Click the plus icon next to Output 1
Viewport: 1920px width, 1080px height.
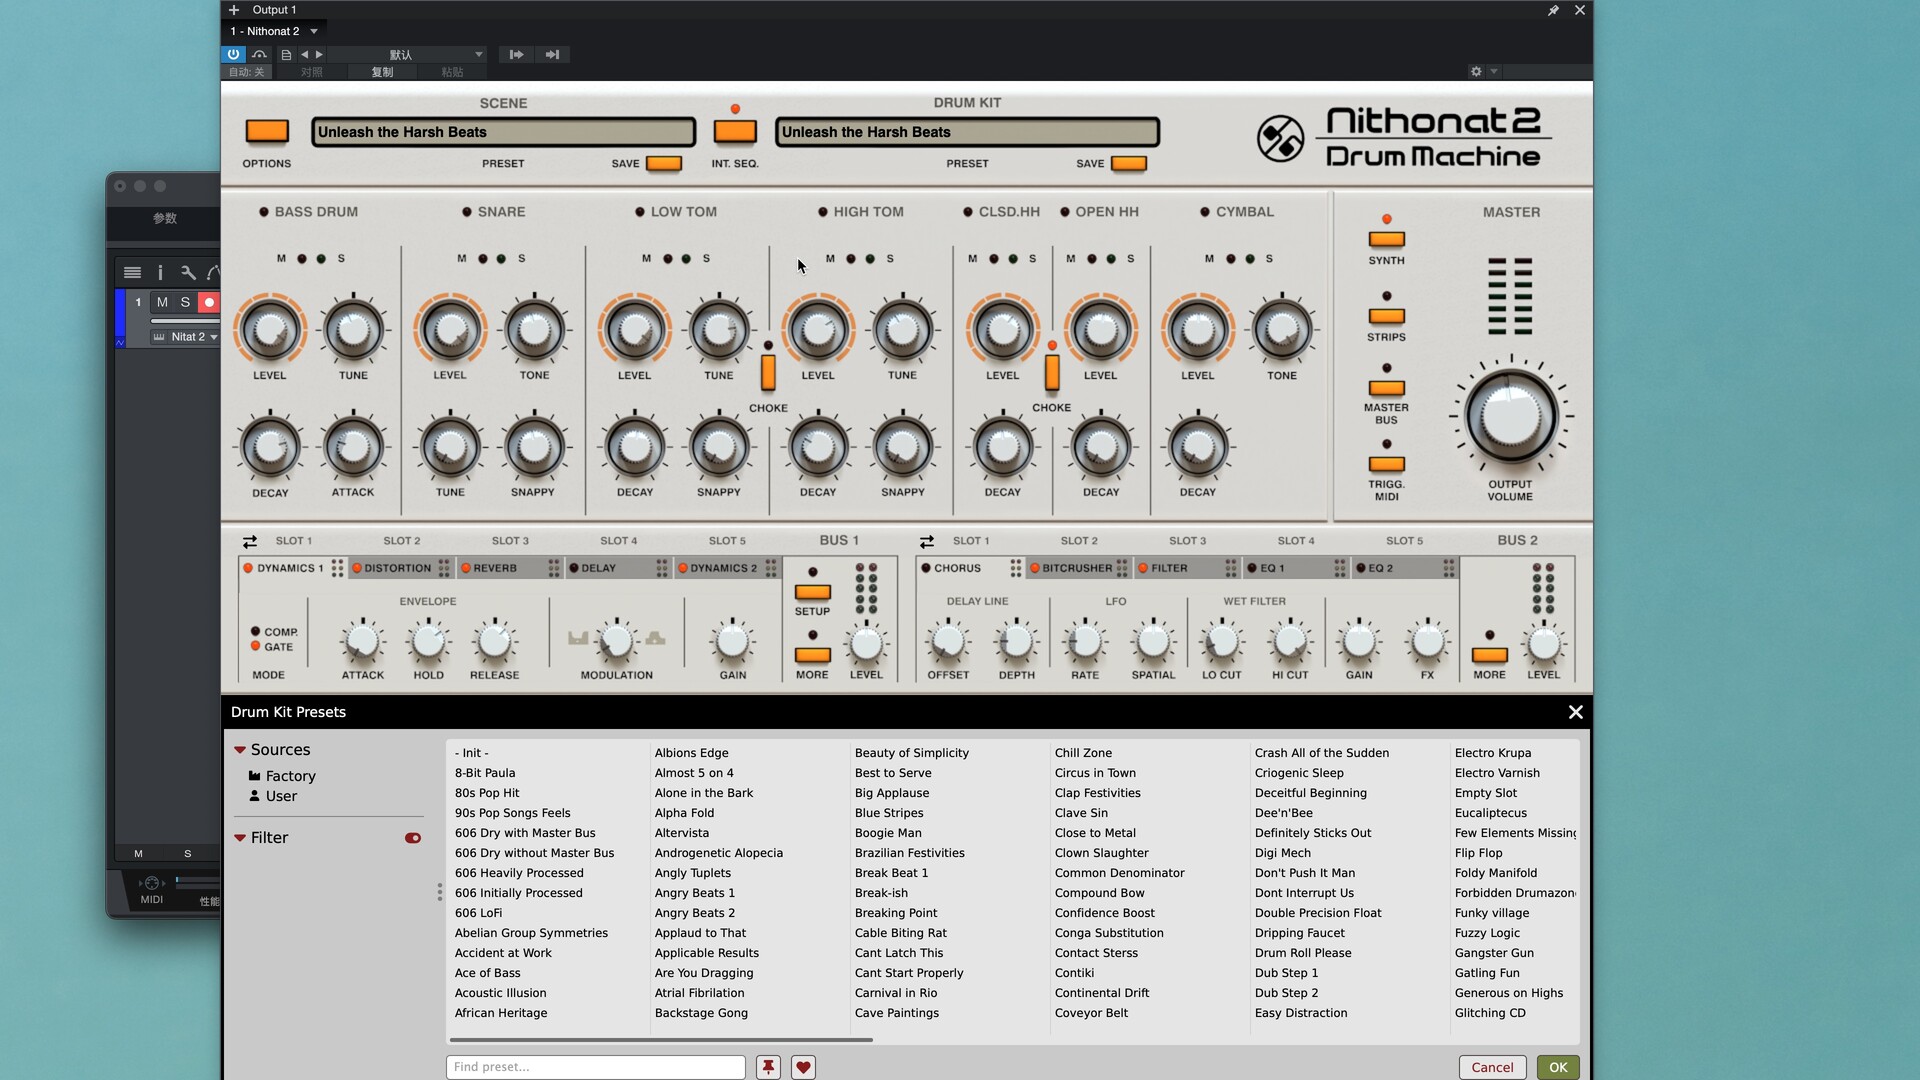tap(234, 10)
